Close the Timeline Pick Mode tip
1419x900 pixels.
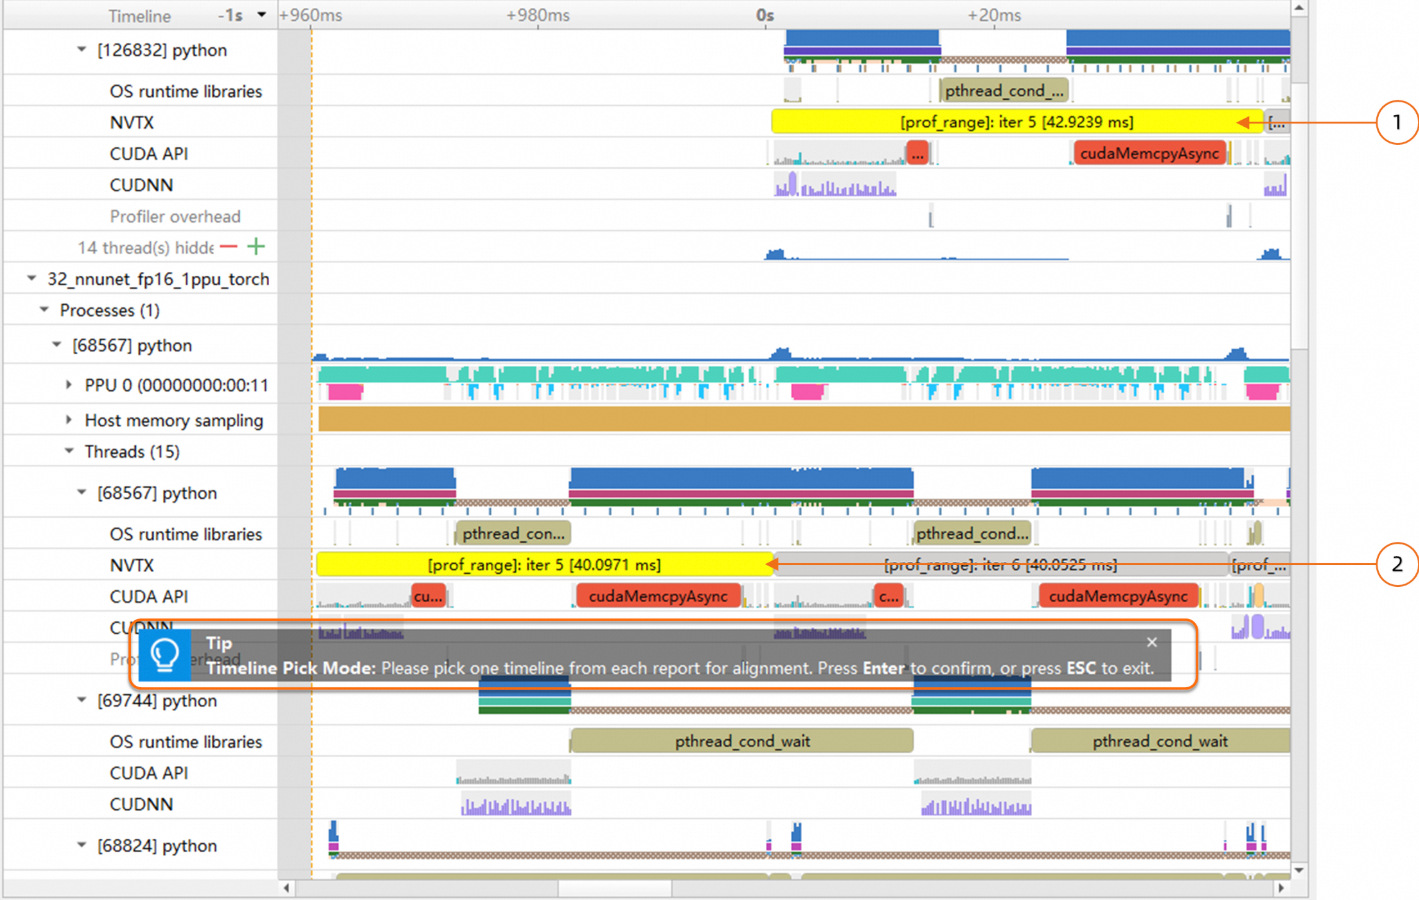(1152, 642)
